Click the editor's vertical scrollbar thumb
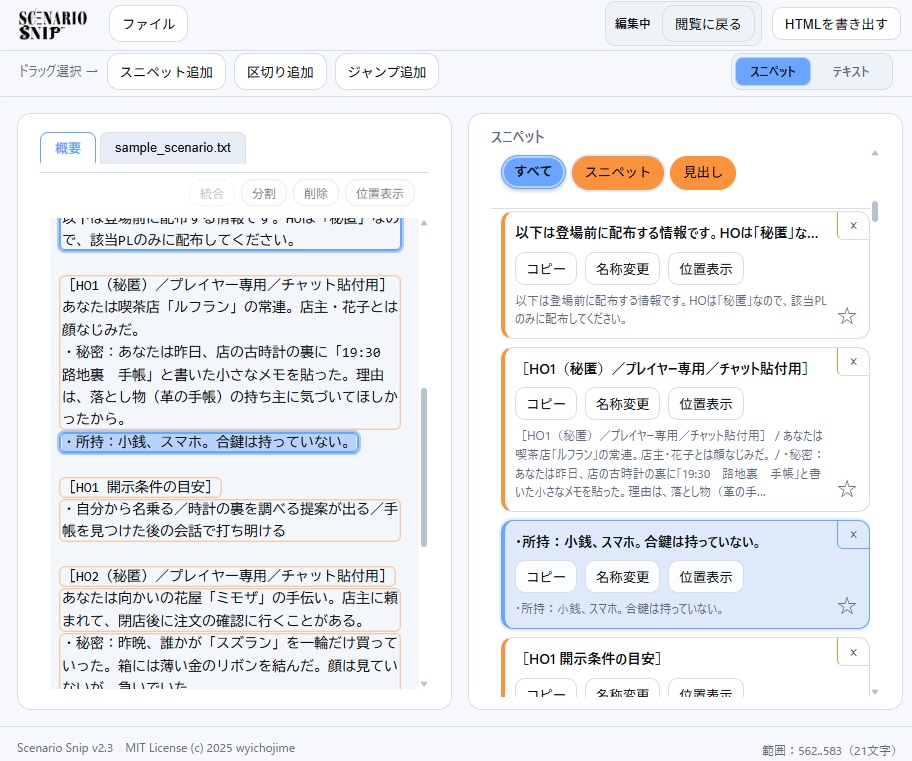The image size is (912, 761). click(424, 467)
